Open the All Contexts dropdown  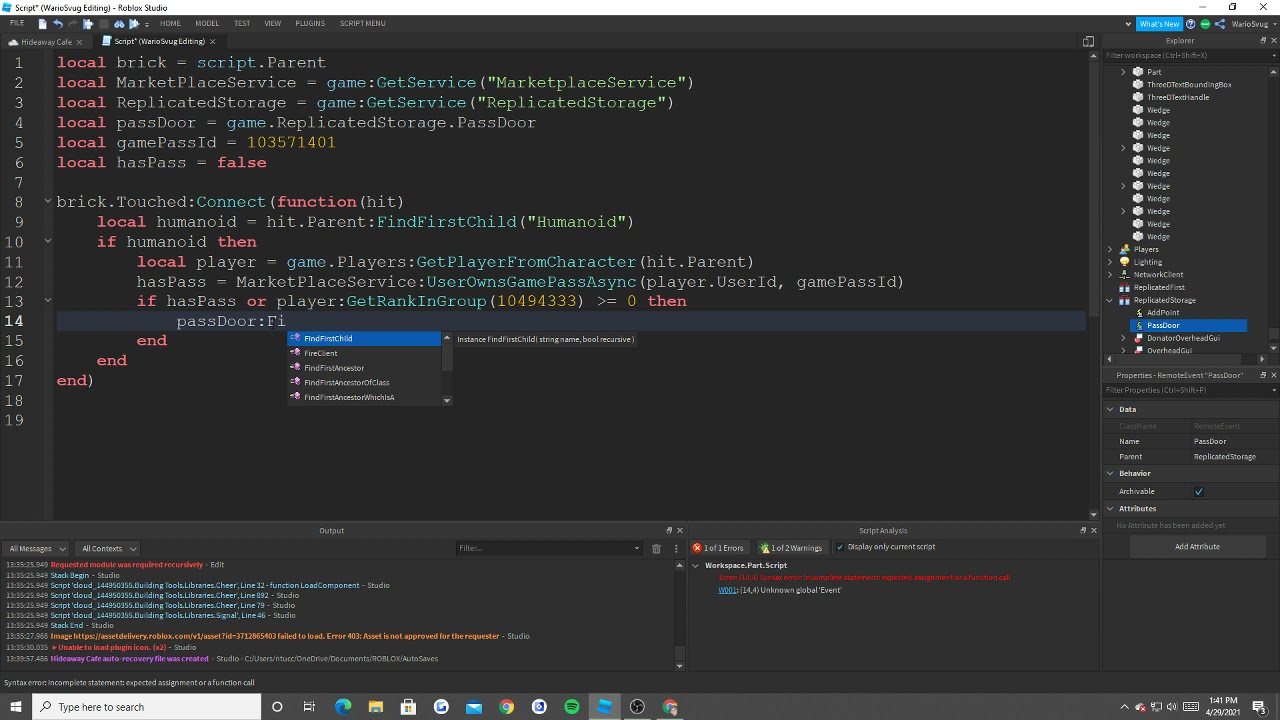108,548
